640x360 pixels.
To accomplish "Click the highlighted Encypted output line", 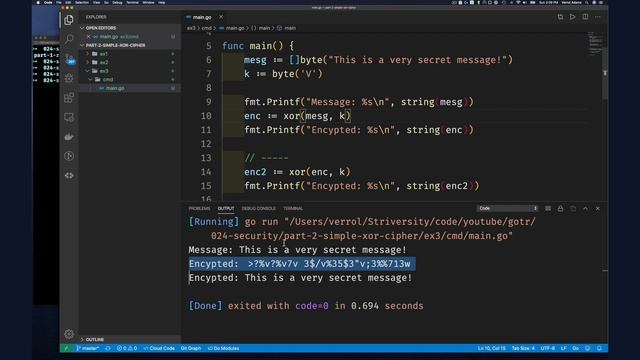I will (x=302, y=264).
